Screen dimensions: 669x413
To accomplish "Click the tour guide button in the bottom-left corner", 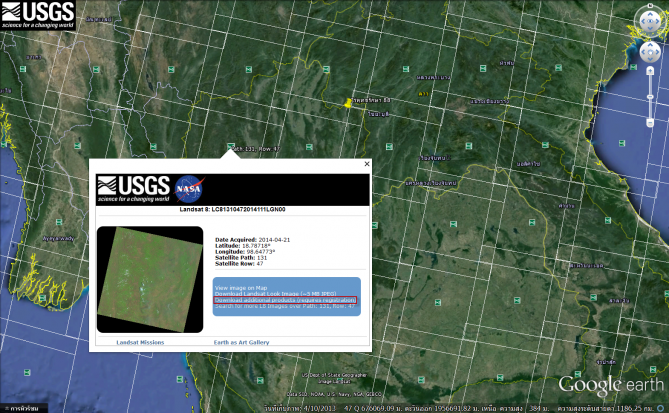I will pos(23,408).
